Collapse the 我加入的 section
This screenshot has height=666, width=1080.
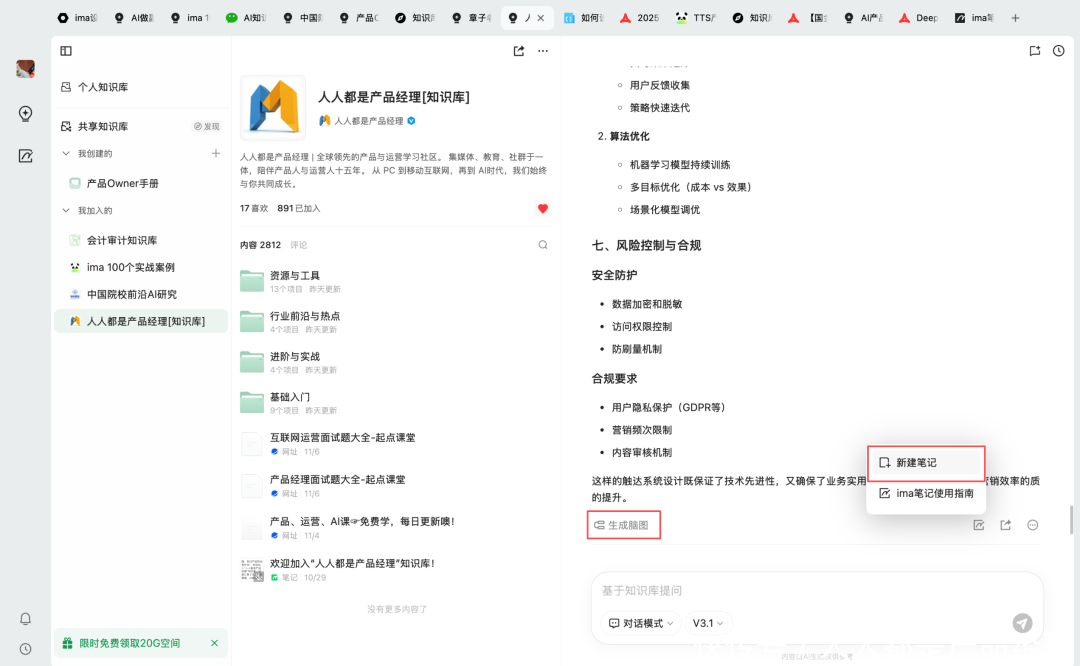coord(67,211)
